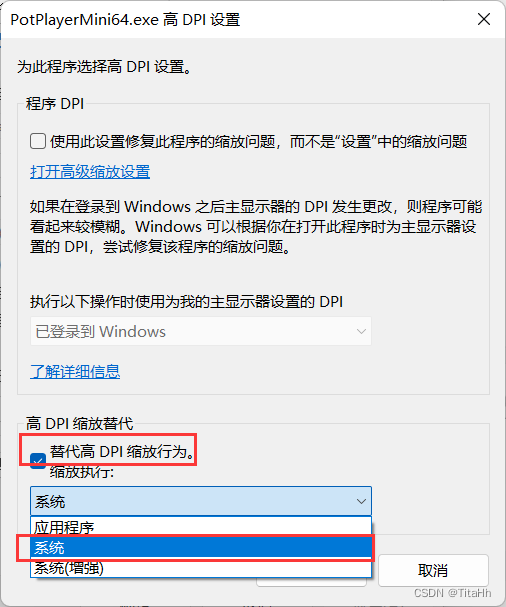Click the 缩放执行 label text
The image size is (506, 607).
point(82,472)
